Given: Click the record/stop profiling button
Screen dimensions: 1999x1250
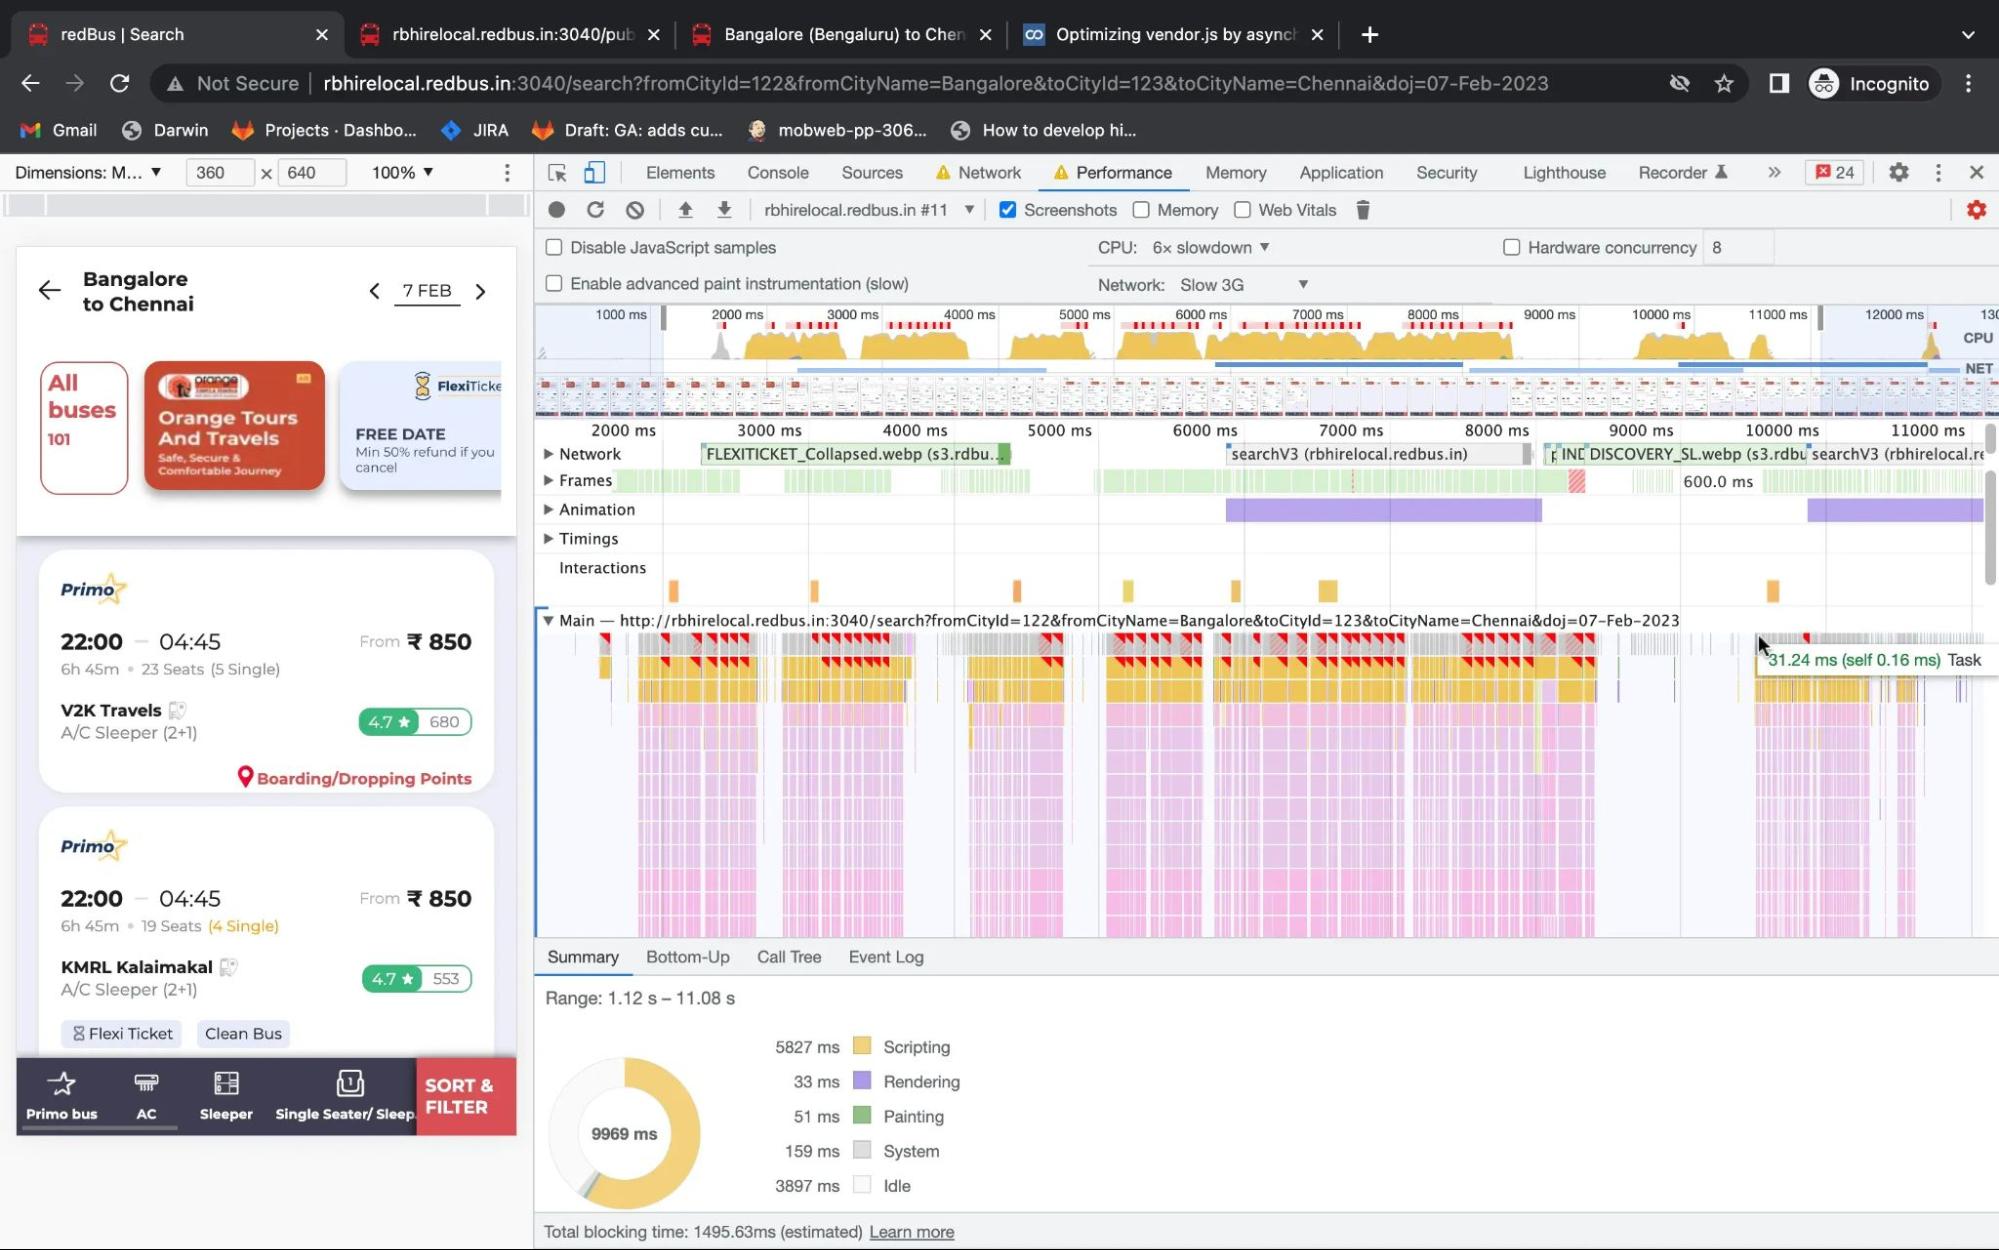Looking at the screenshot, I should coord(554,210).
